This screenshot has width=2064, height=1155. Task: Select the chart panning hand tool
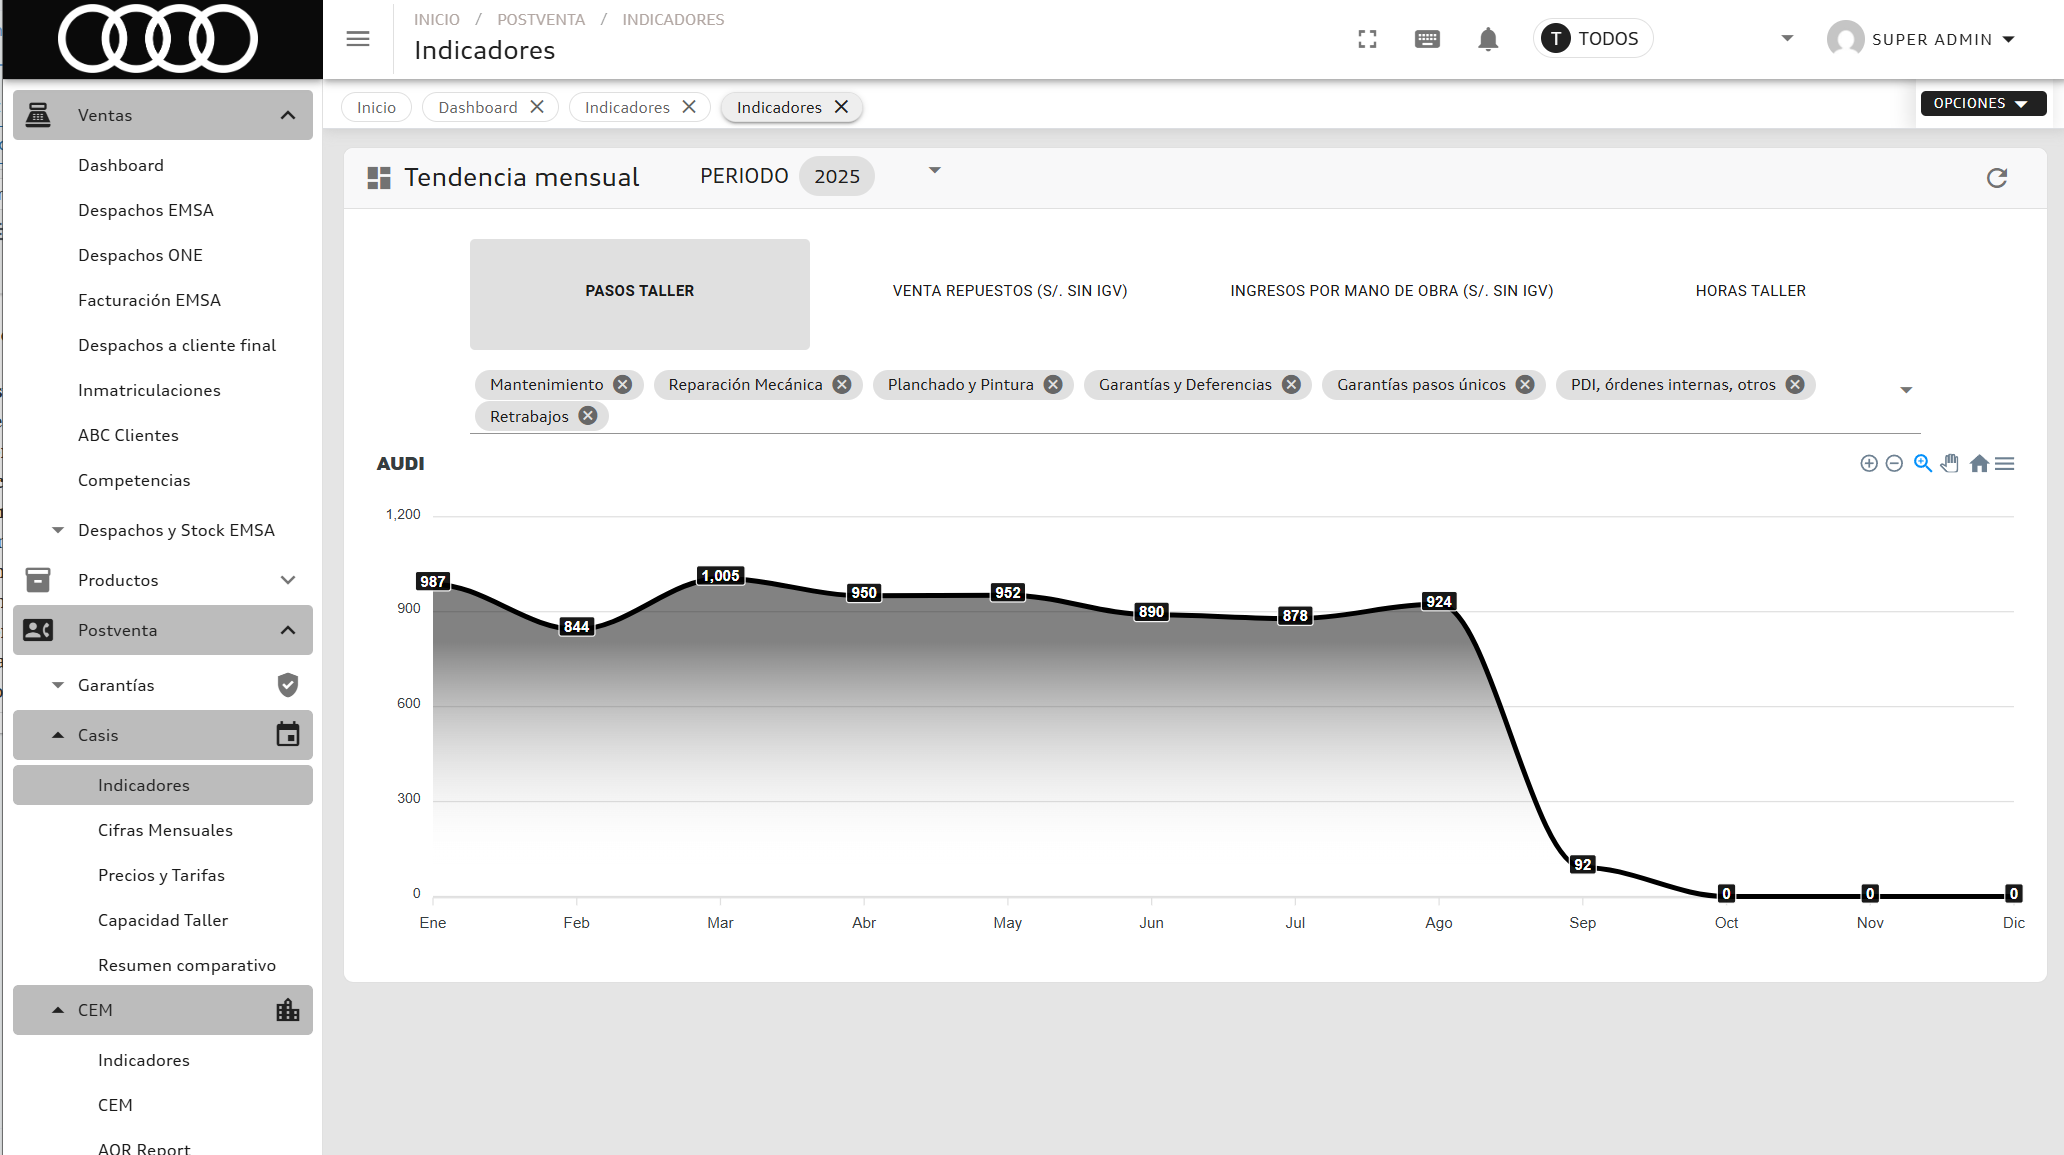[x=1950, y=463]
